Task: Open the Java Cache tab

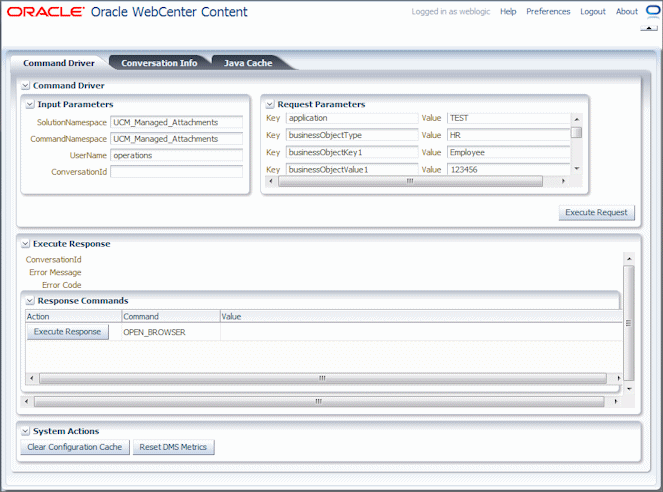Action: click(x=248, y=63)
